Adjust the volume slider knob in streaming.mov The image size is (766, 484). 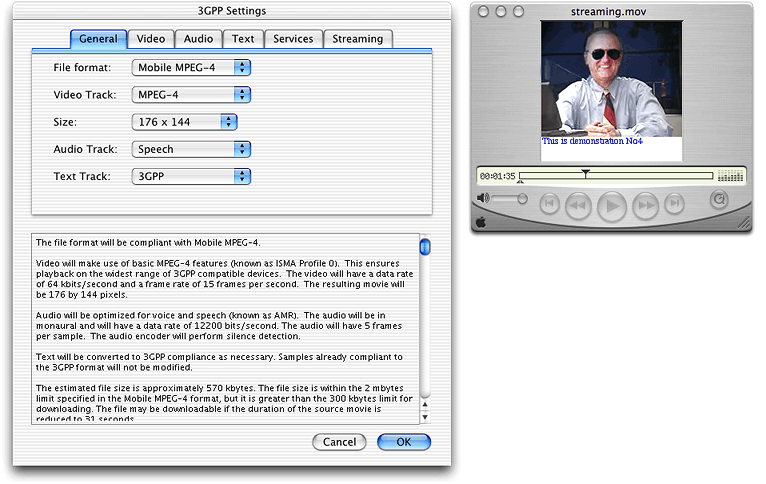[x=522, y=199]
